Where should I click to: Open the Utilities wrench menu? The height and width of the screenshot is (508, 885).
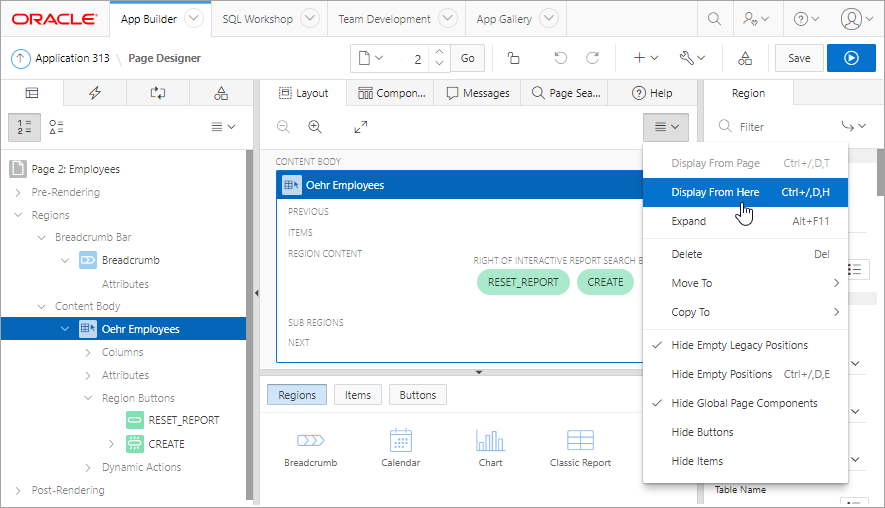click(692, 58)
